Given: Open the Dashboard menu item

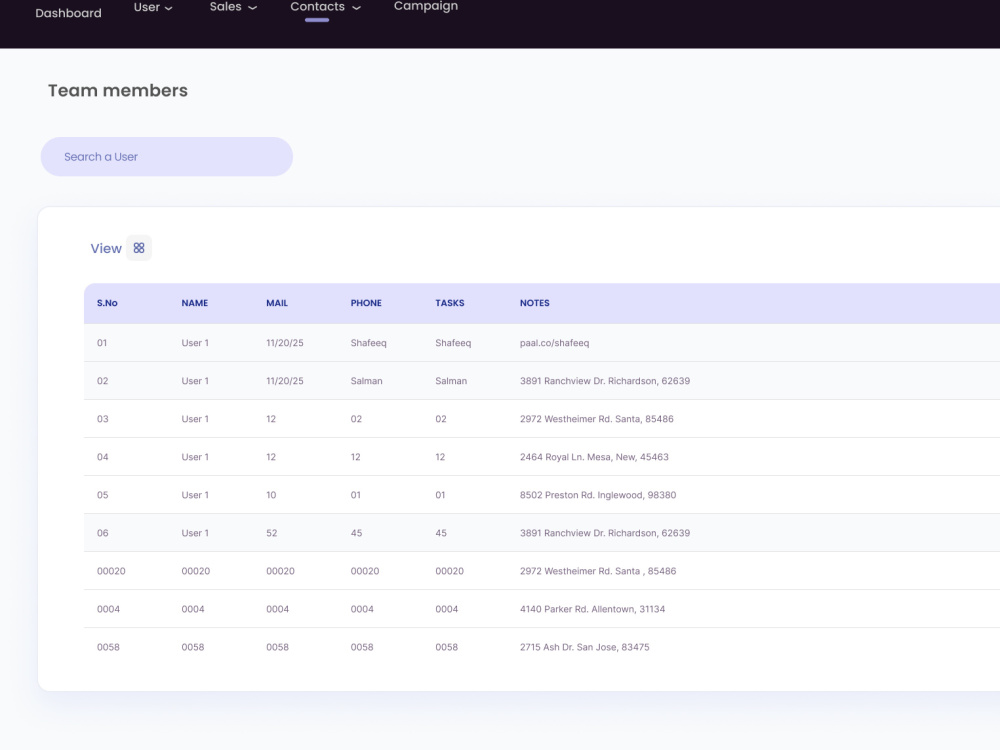Looking at the screenshot, I should pyautogui.click(x=68, y=13).
